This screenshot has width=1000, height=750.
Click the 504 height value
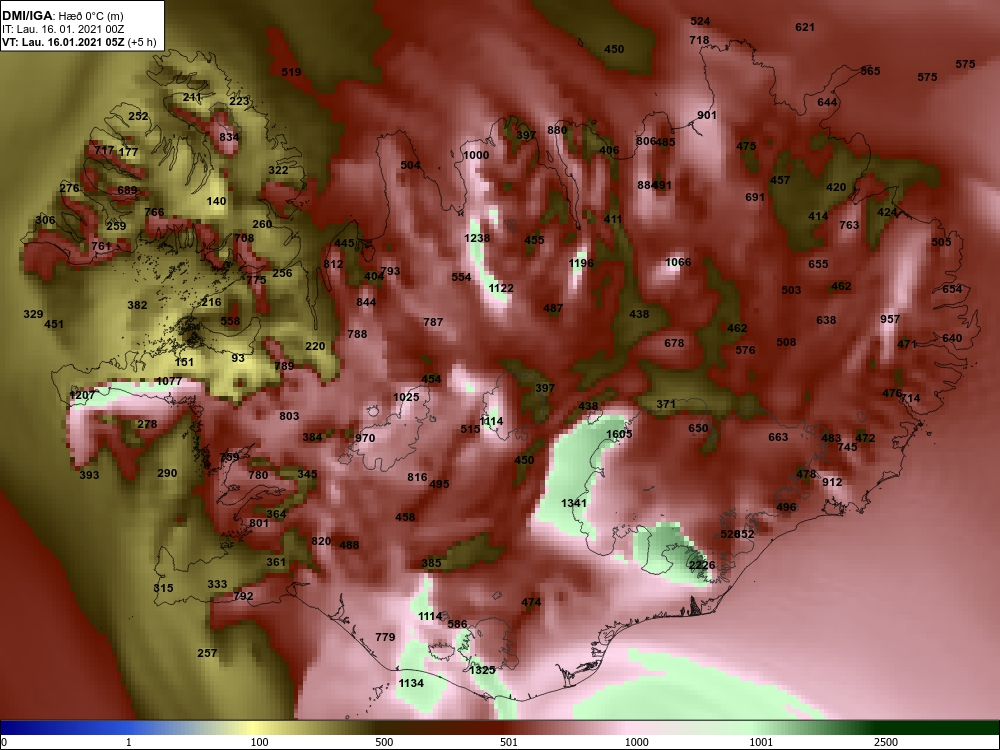coord(410,165)
